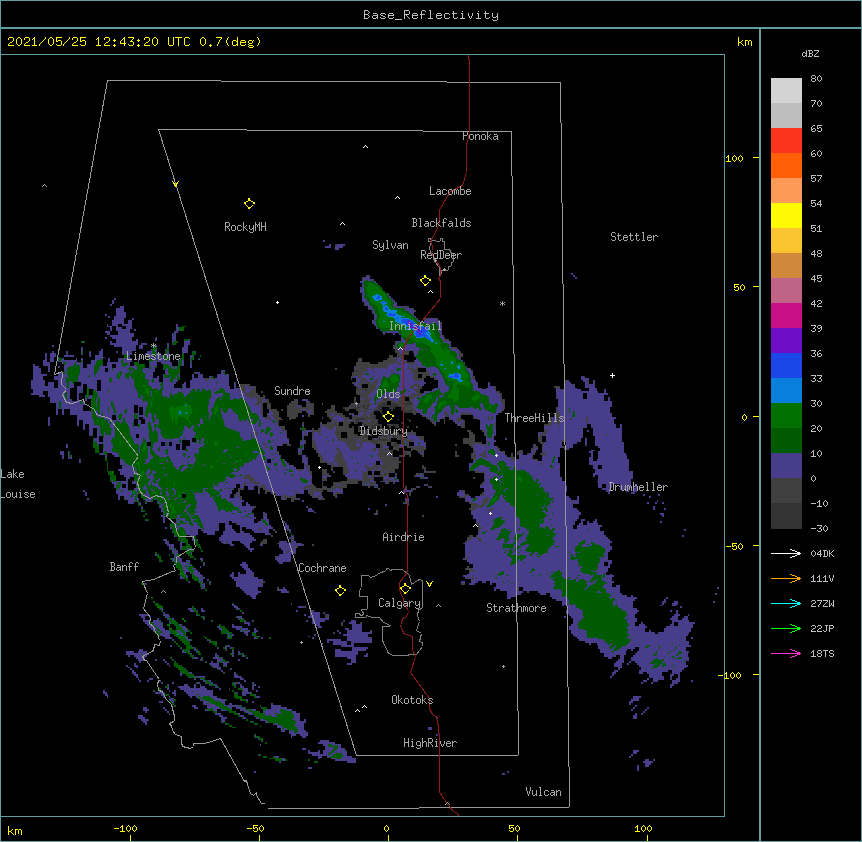Click the Banff label
862x842 pixels.
coord(124,567)
